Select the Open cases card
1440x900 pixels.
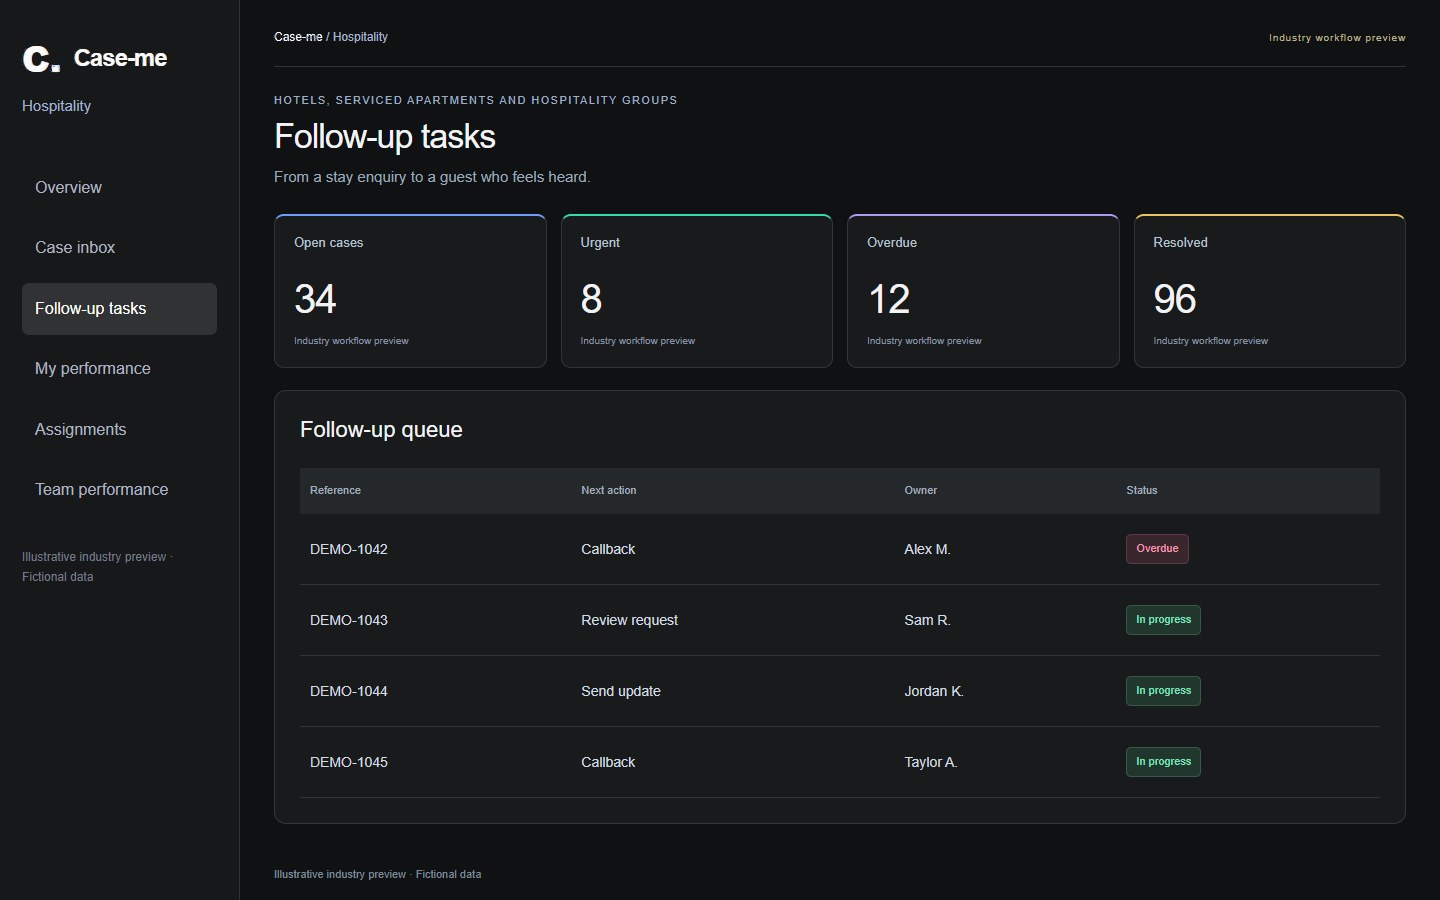[x=410, y=291]
